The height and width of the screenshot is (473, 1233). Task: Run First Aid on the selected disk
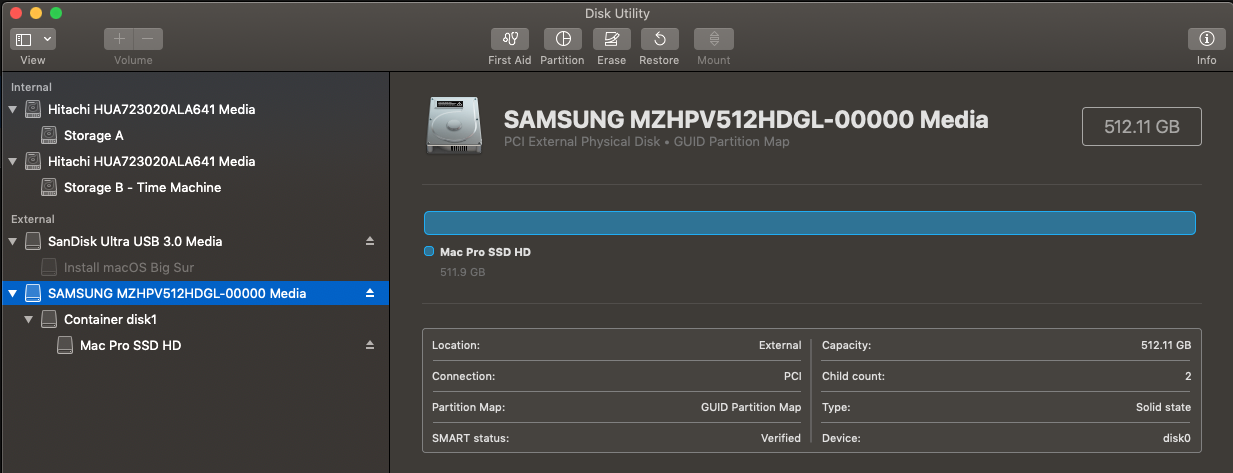(x=510, y=39)
